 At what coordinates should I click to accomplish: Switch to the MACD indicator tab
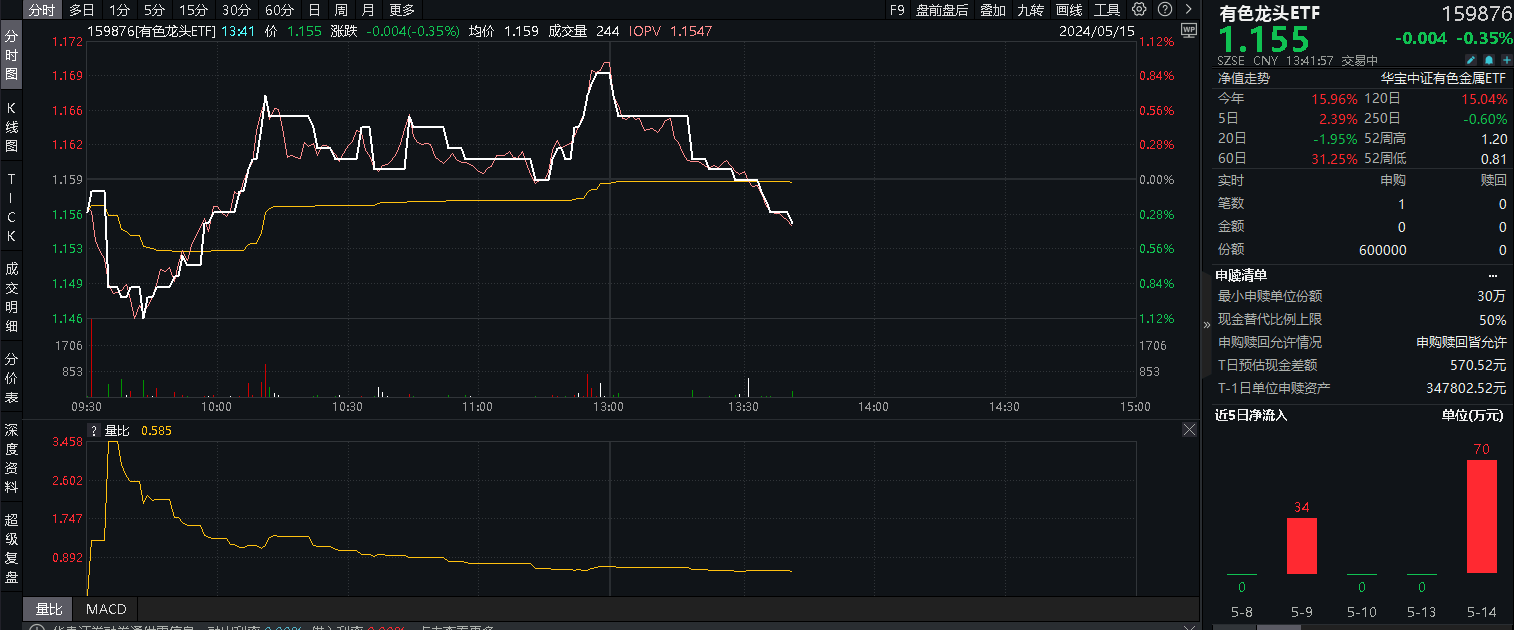pyautogui.click(x=106, y=608)
